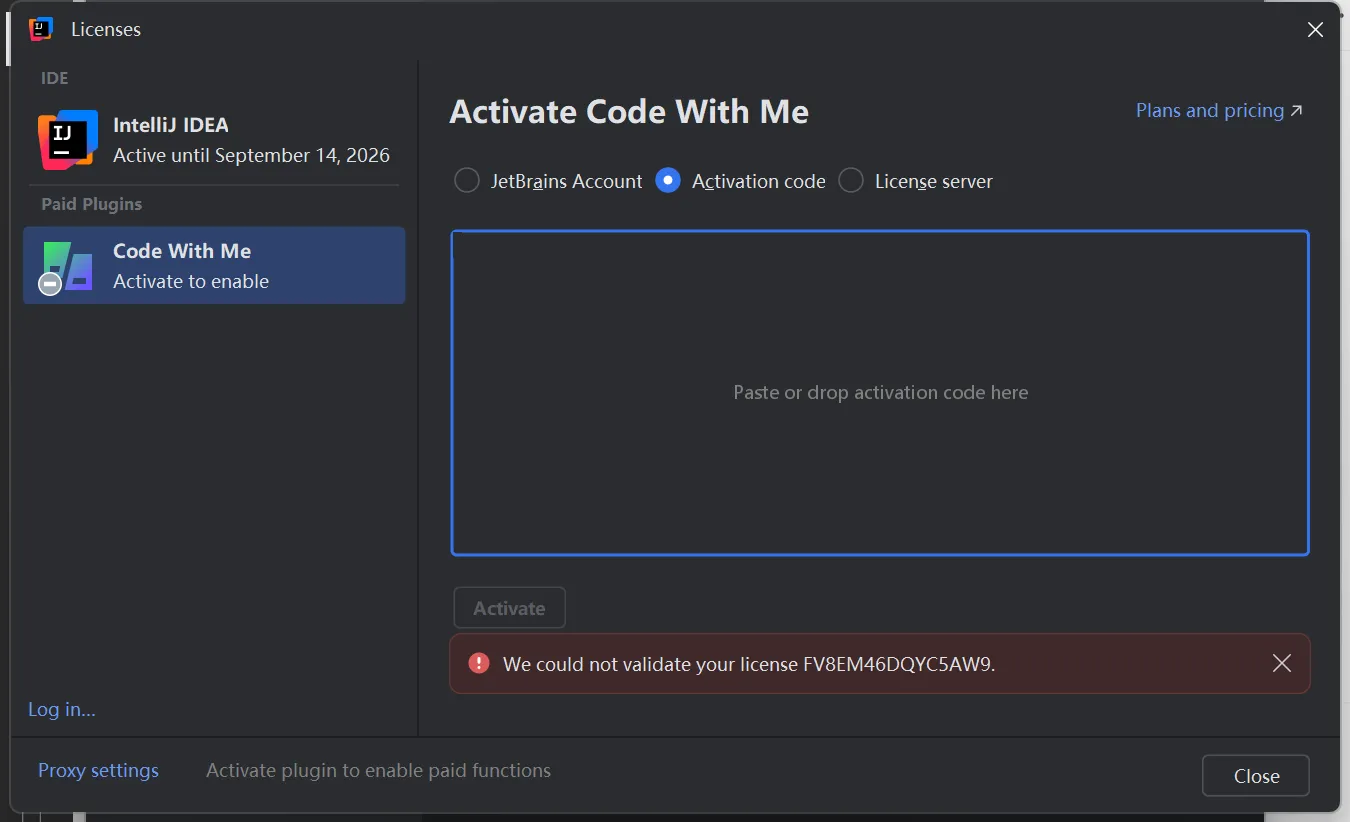Image resolution: width=1350 pixels, height=822 pixels.
Task: Open Proxy settings
Action: coord(98,771)
